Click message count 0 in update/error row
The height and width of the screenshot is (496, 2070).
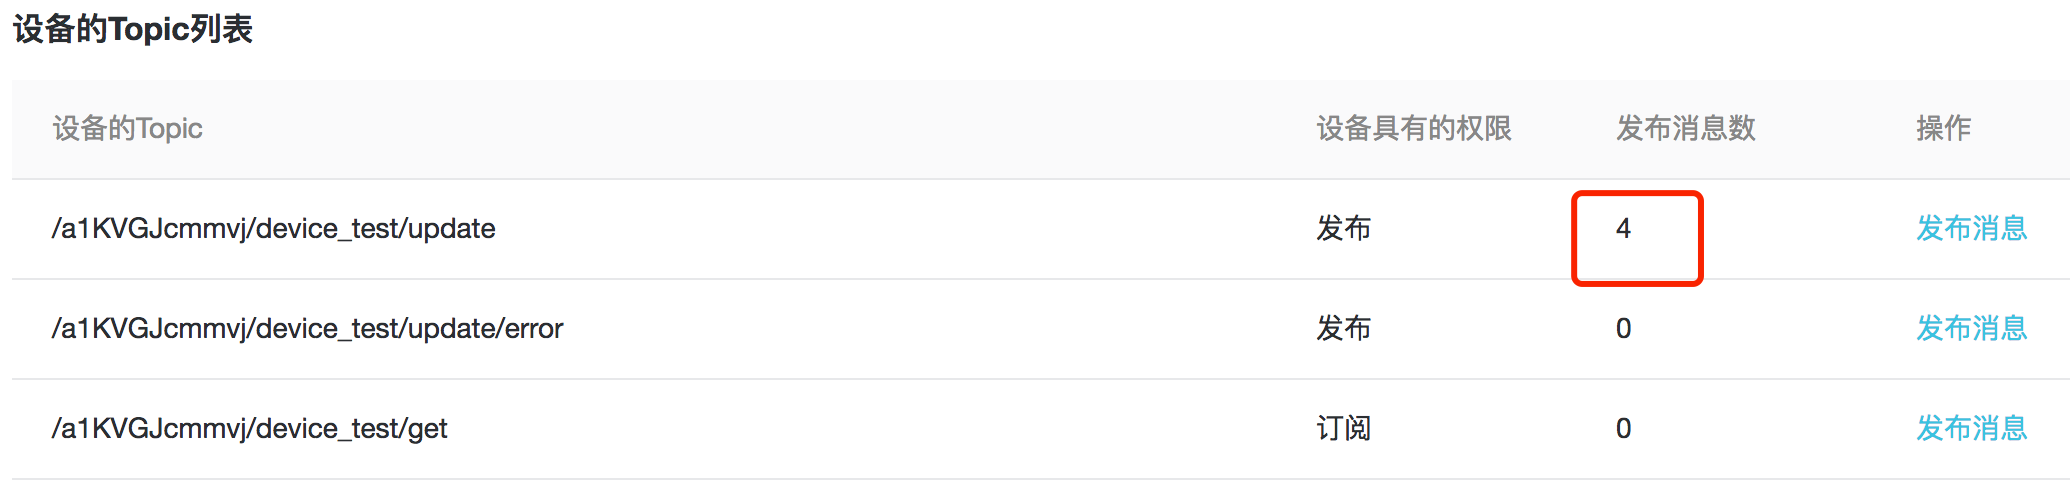tap(1624, 329)
